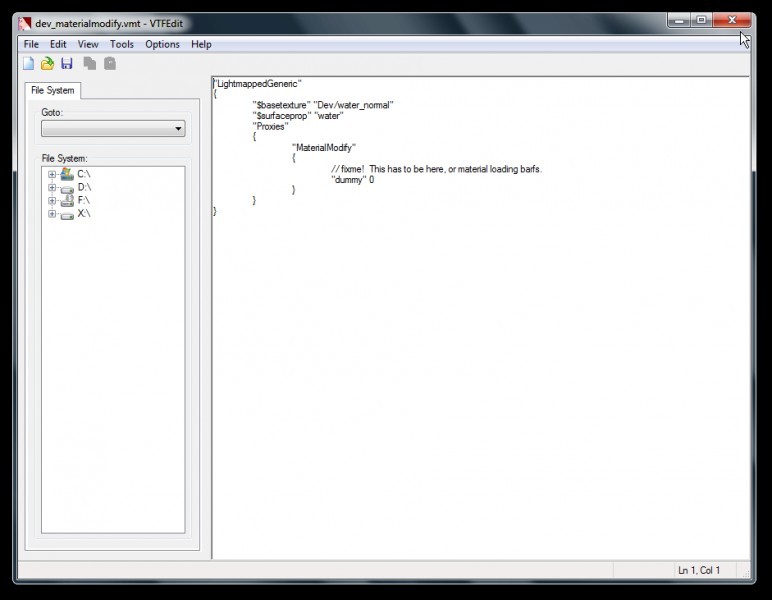772x600 pixels.
Task: Click the New file toolbar icon
Action: click(29, 63)
